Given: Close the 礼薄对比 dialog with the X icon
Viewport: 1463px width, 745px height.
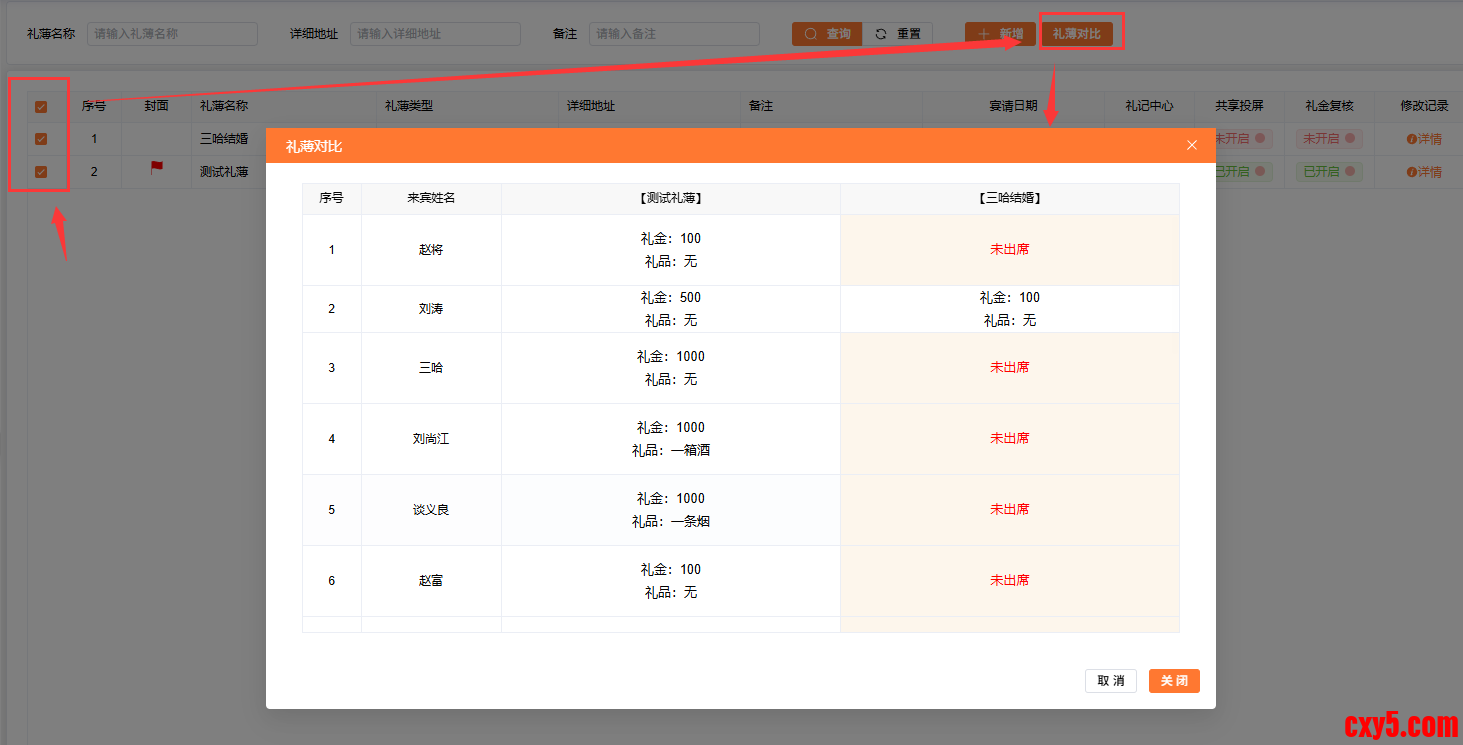Looking at the screenshot, I should [1191, 145].
